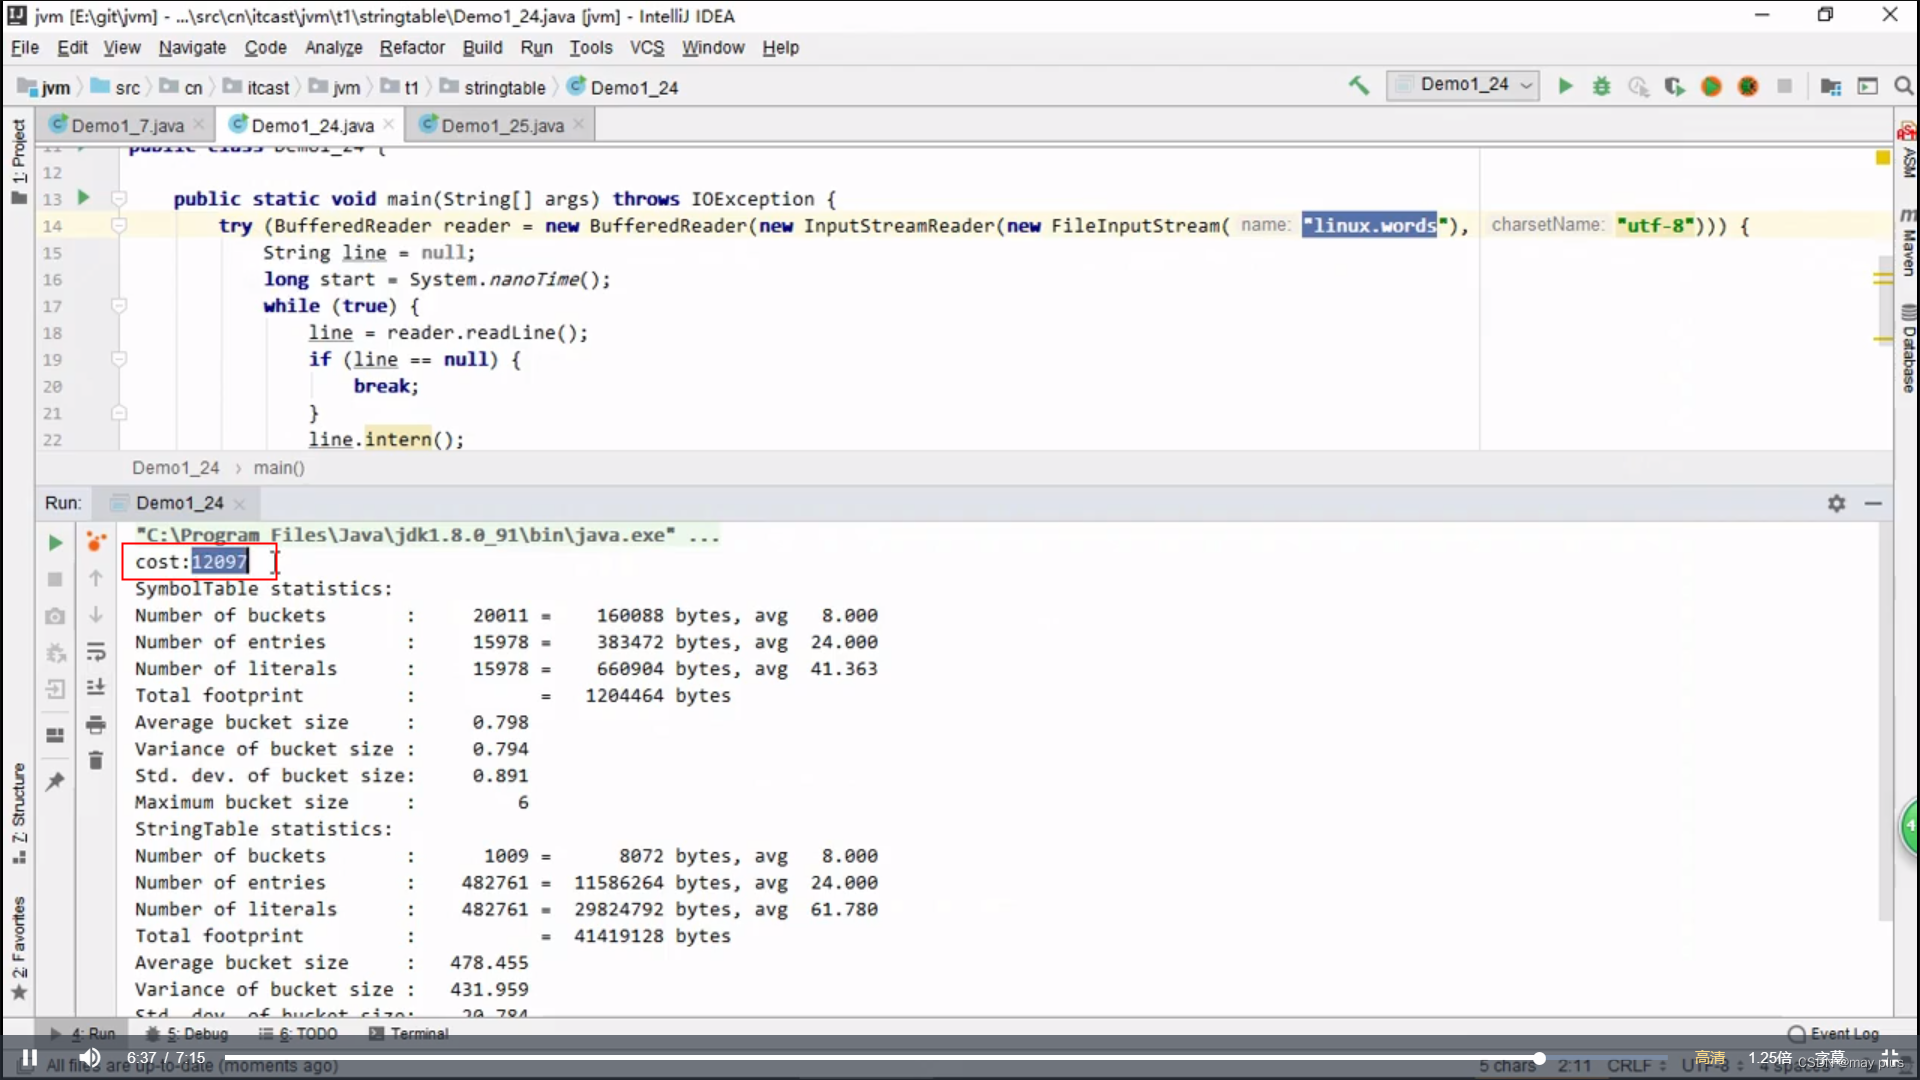Clear console output with trash icon
Viewport: 1920px width, 1080px height.
click(96, 761)
